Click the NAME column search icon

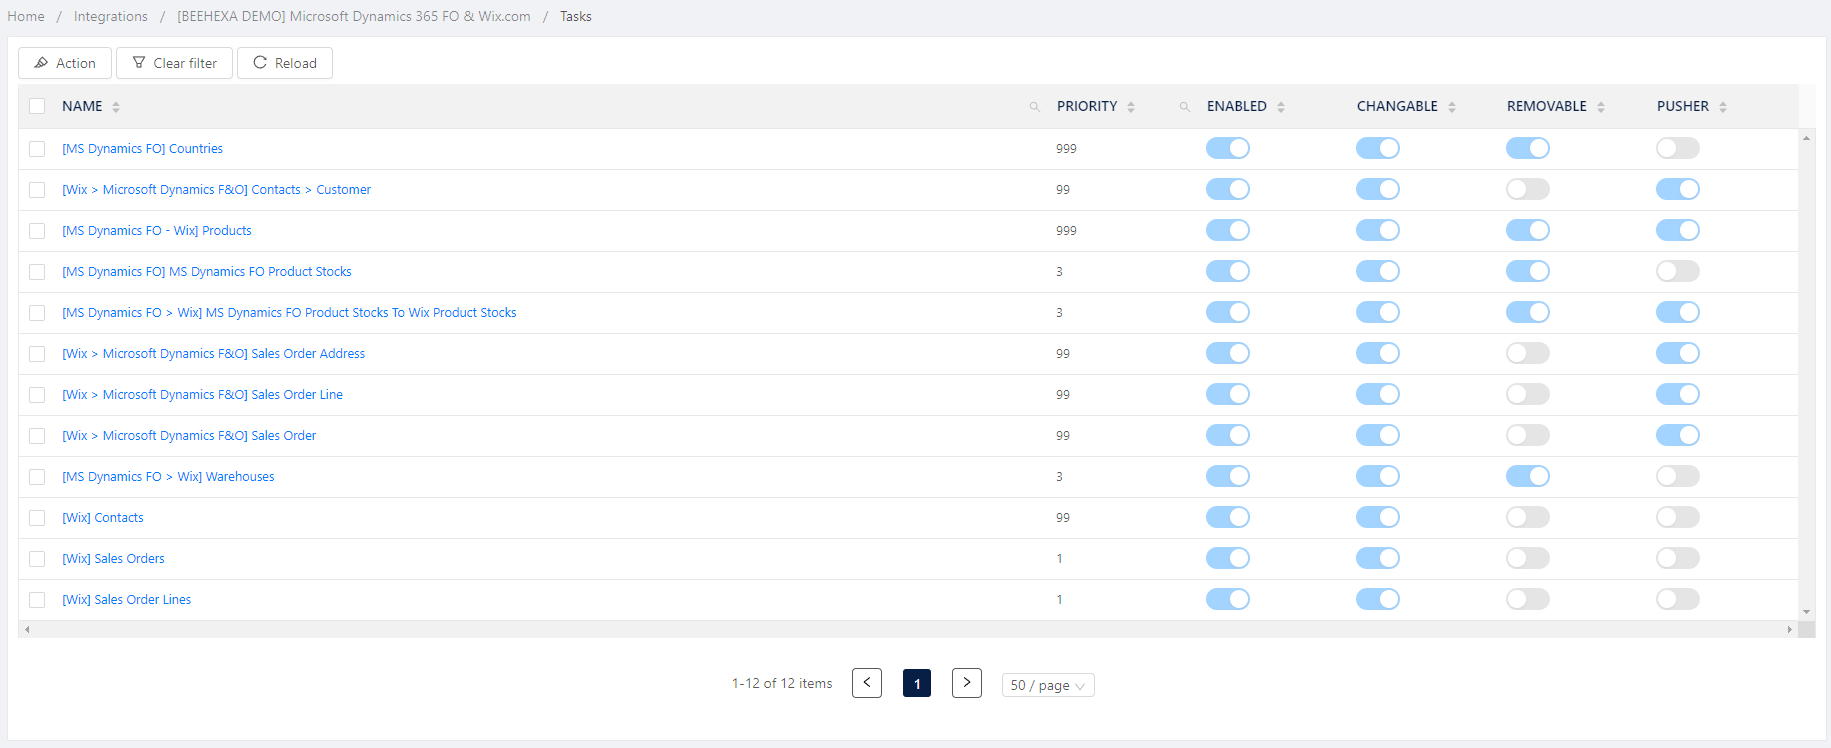point(1034,107)
